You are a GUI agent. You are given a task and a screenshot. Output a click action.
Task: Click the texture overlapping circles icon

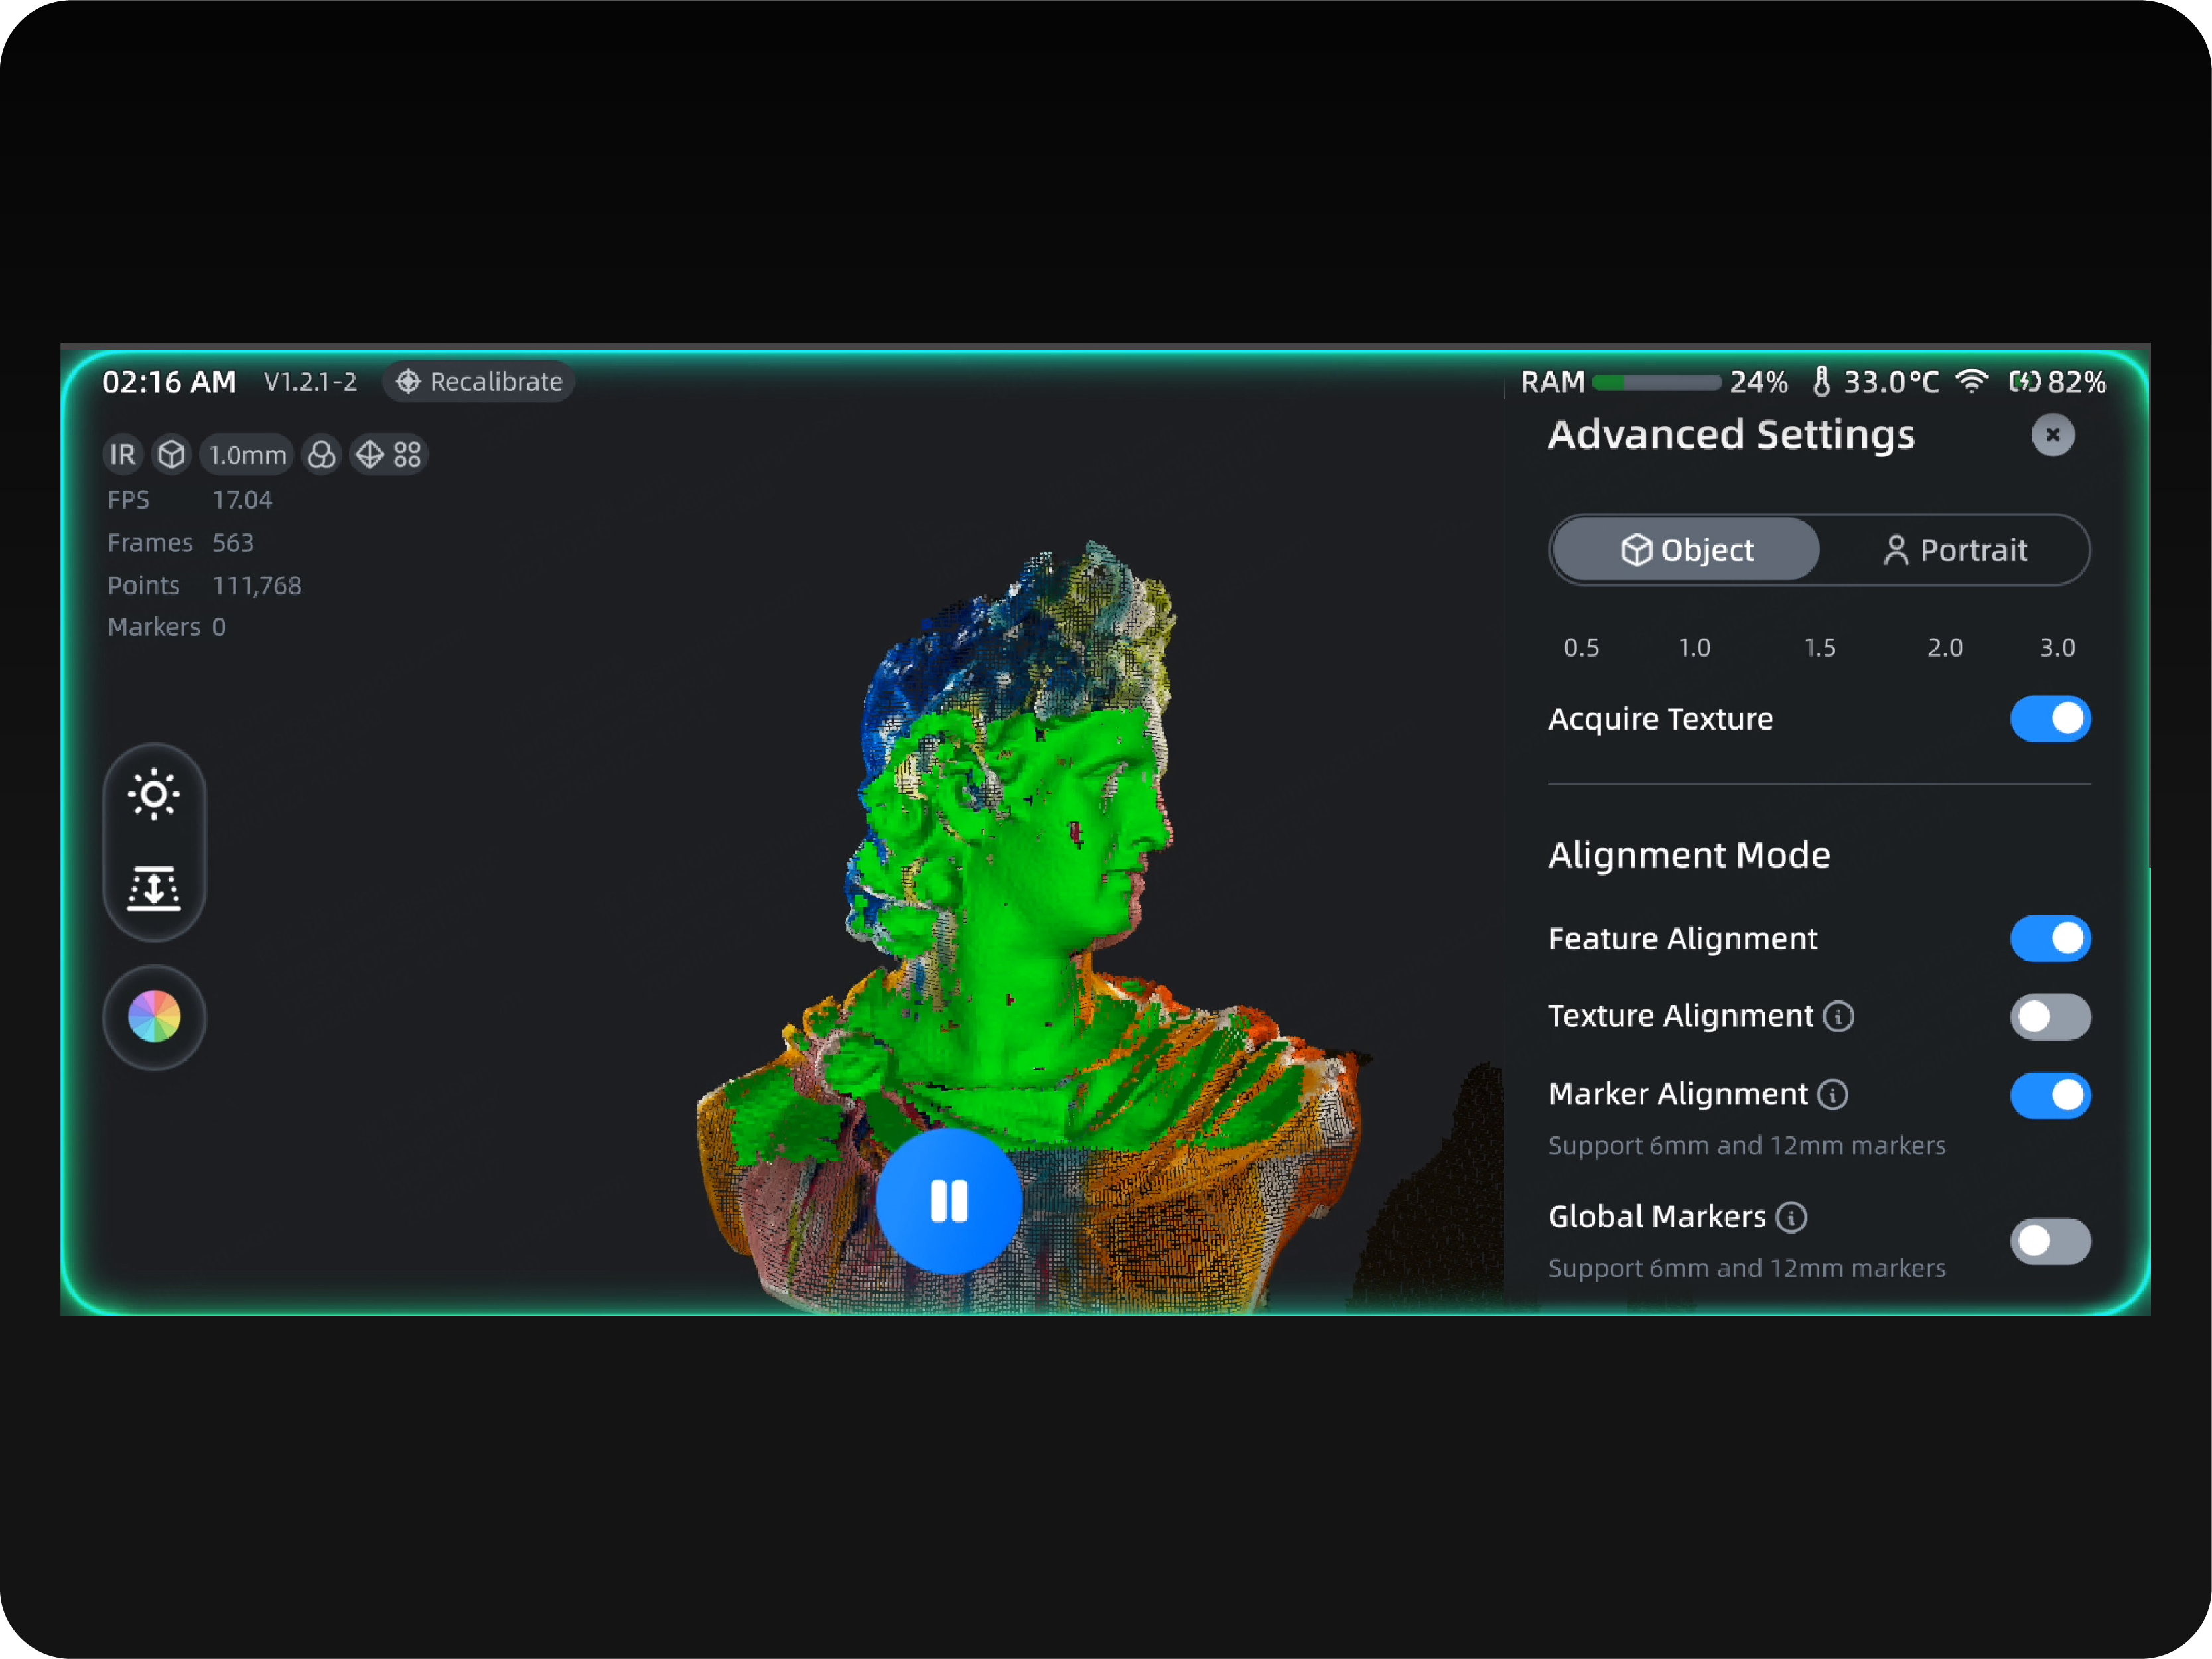click(x=321, y=455)
